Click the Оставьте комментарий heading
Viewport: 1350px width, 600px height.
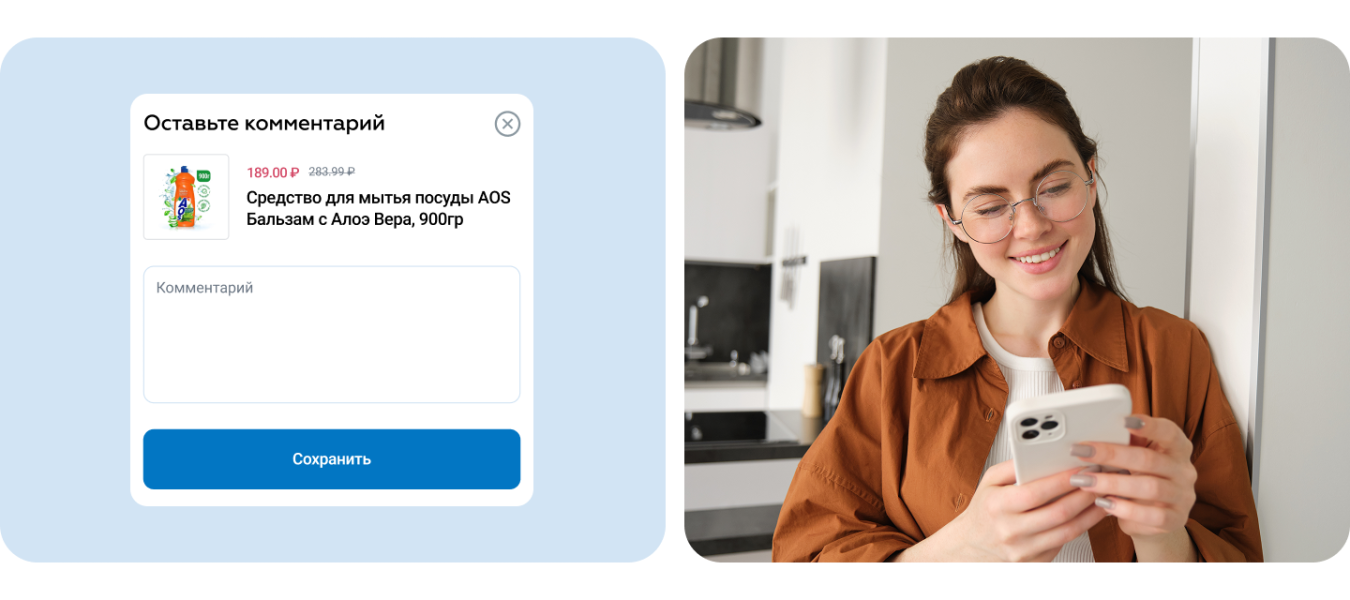click(x=264, y=123)
